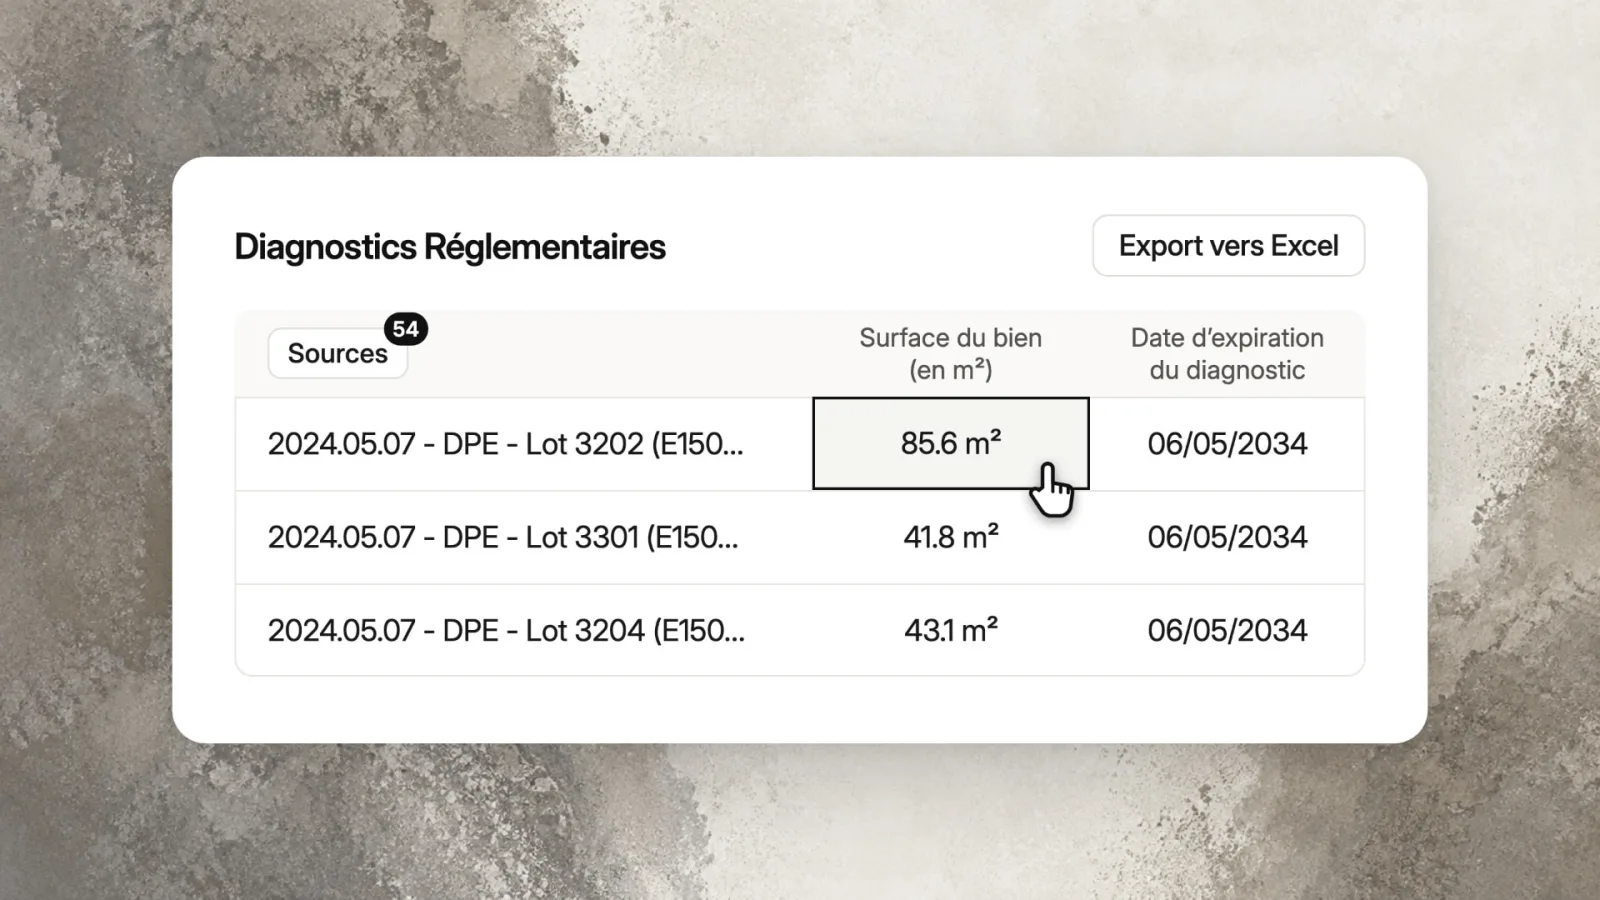Open the DPE Lot 3202 source row

(x=506, y=444)
